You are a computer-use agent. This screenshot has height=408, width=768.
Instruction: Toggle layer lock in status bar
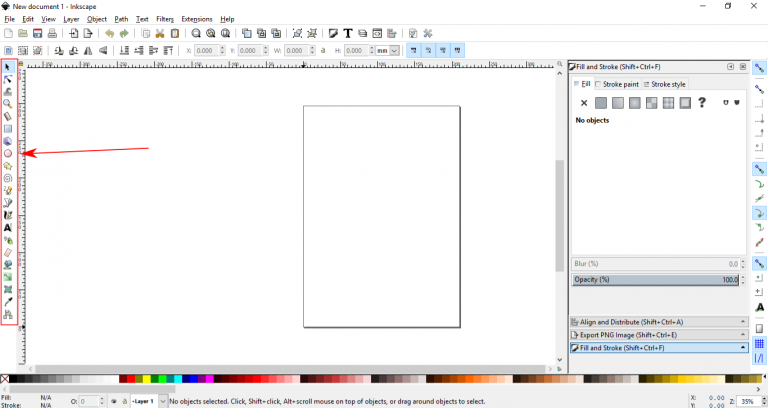(x=124, y=401)
